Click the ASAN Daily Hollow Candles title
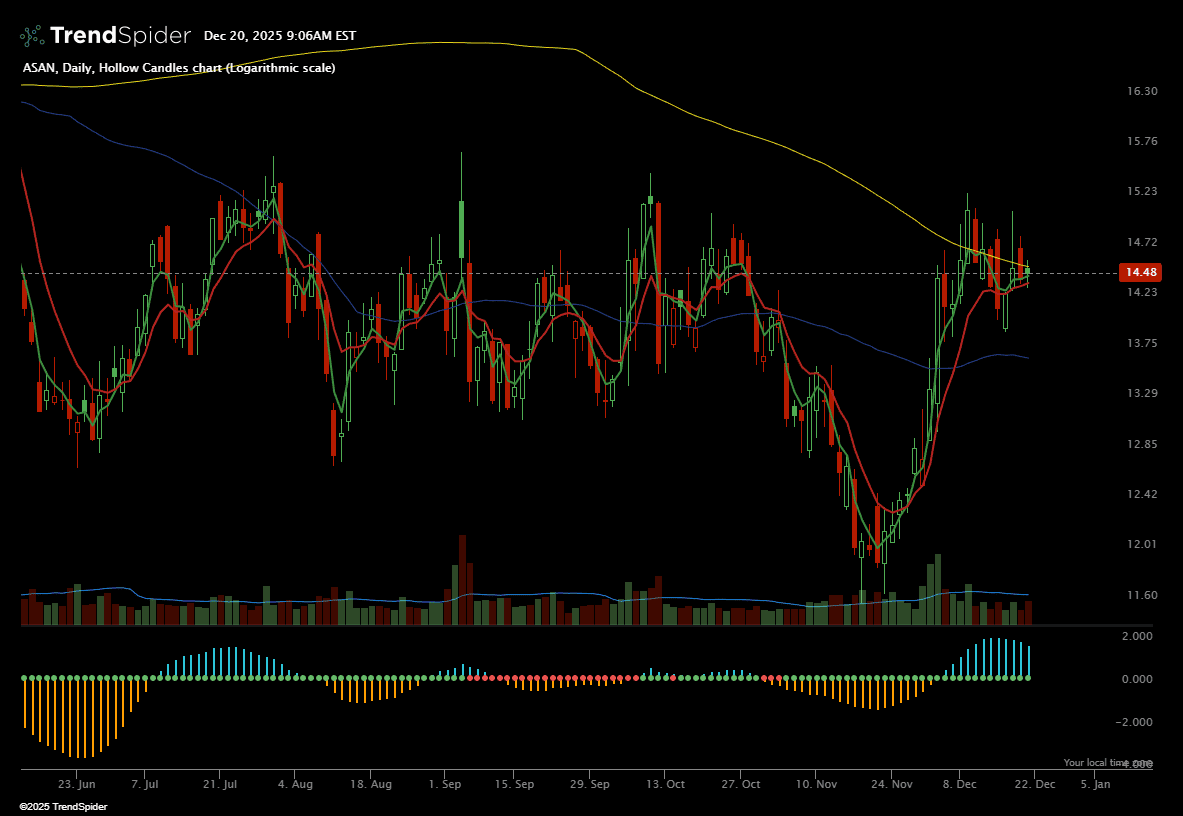Image resolution: width=1183 pixels, height=816 pixels. (x=179, y=68)
